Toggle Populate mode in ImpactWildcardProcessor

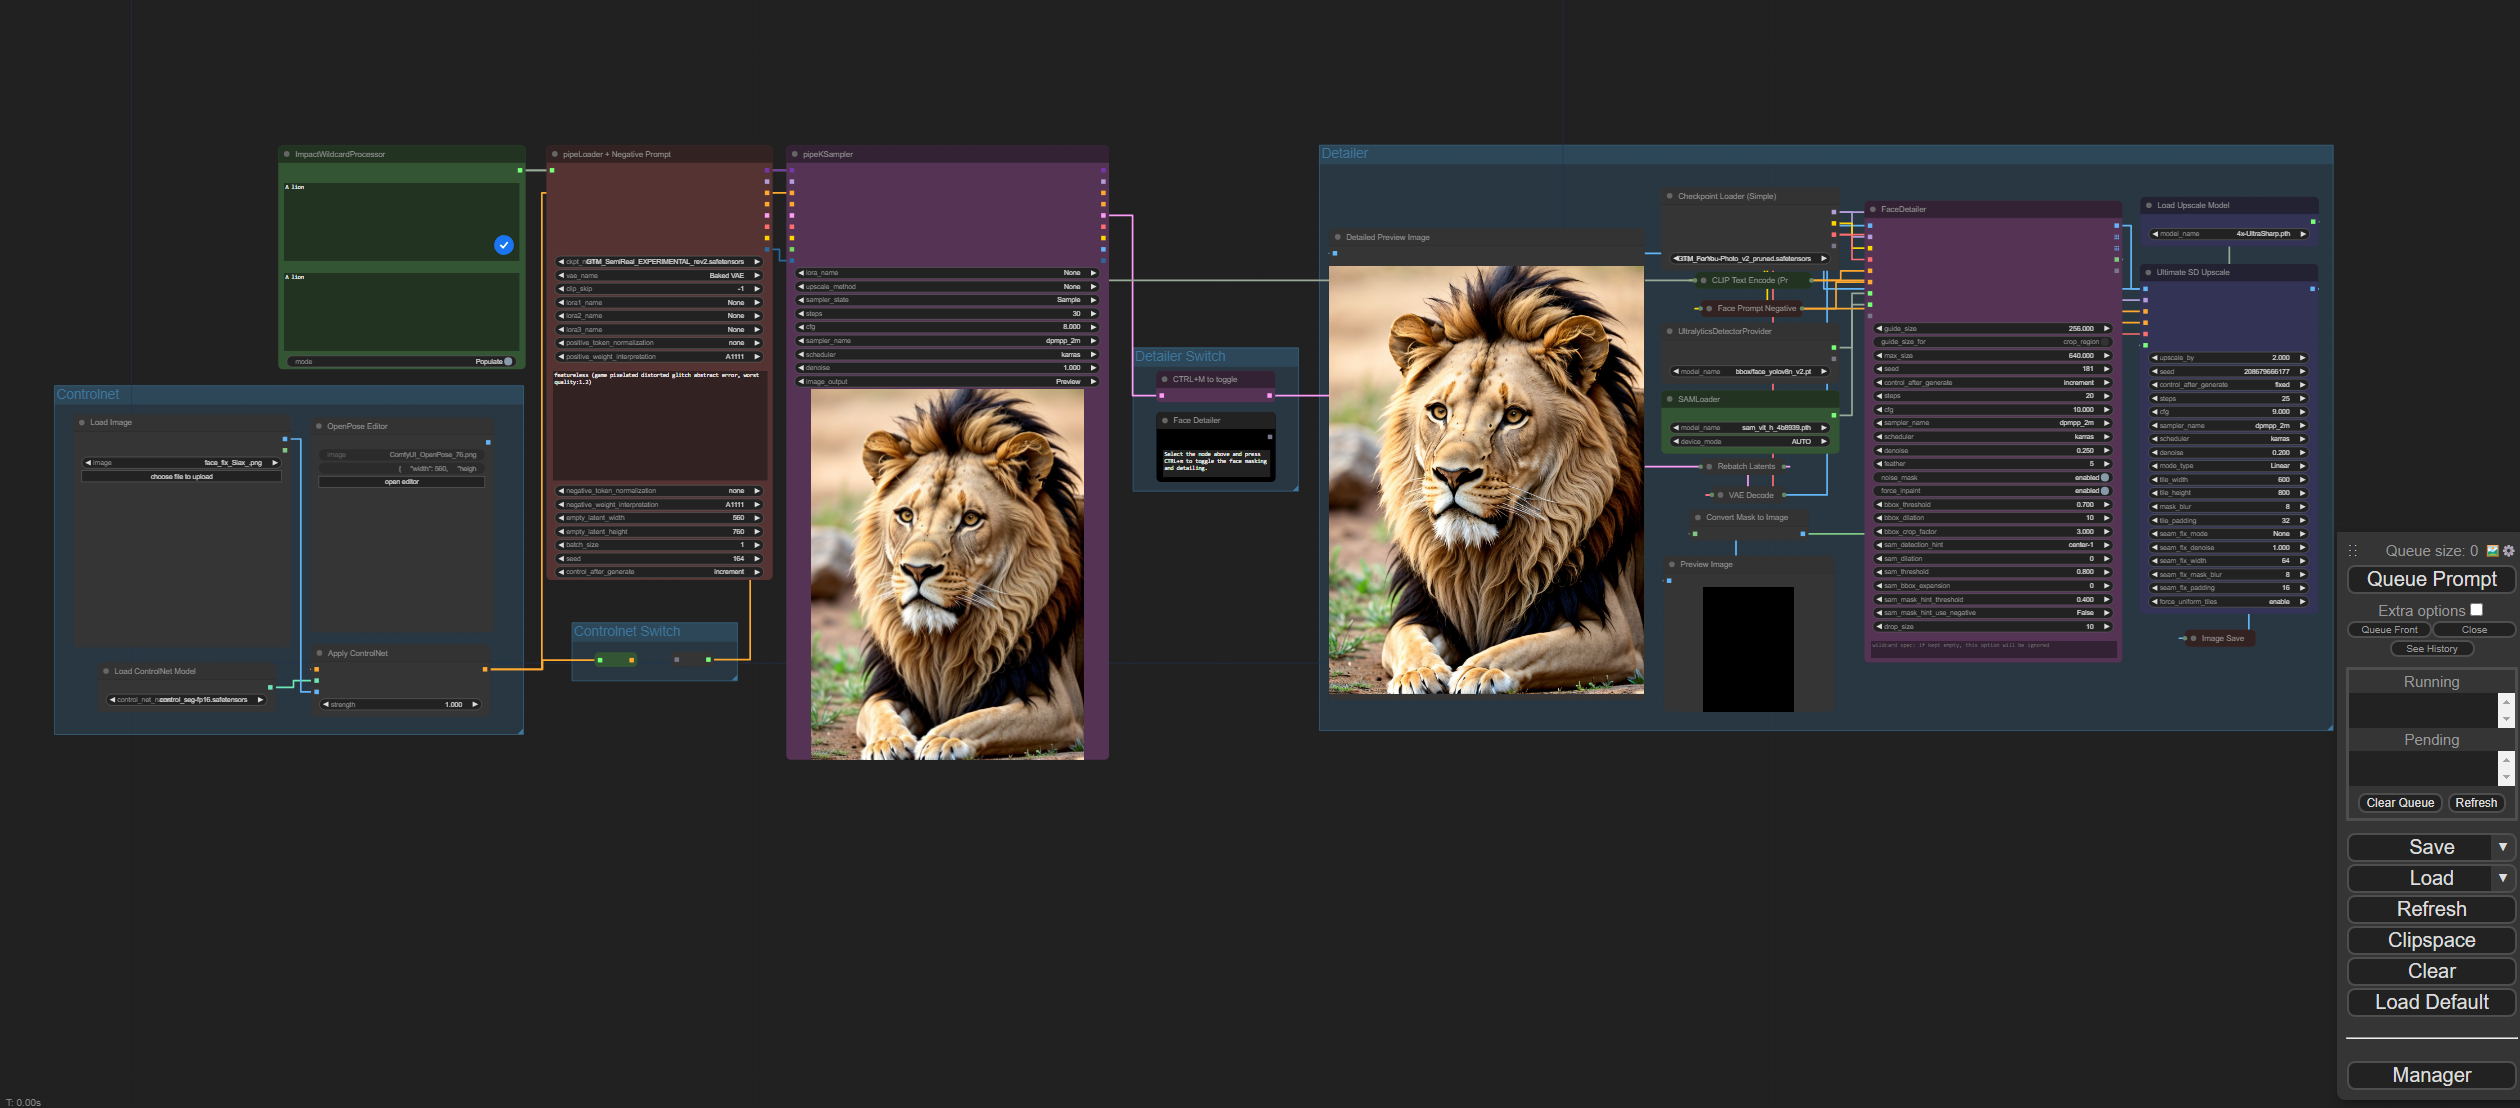(x=508, y=362)
